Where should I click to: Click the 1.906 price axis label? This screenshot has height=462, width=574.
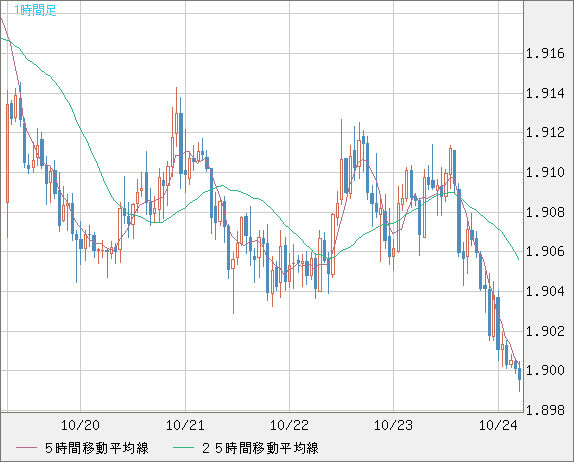point(545,252)
